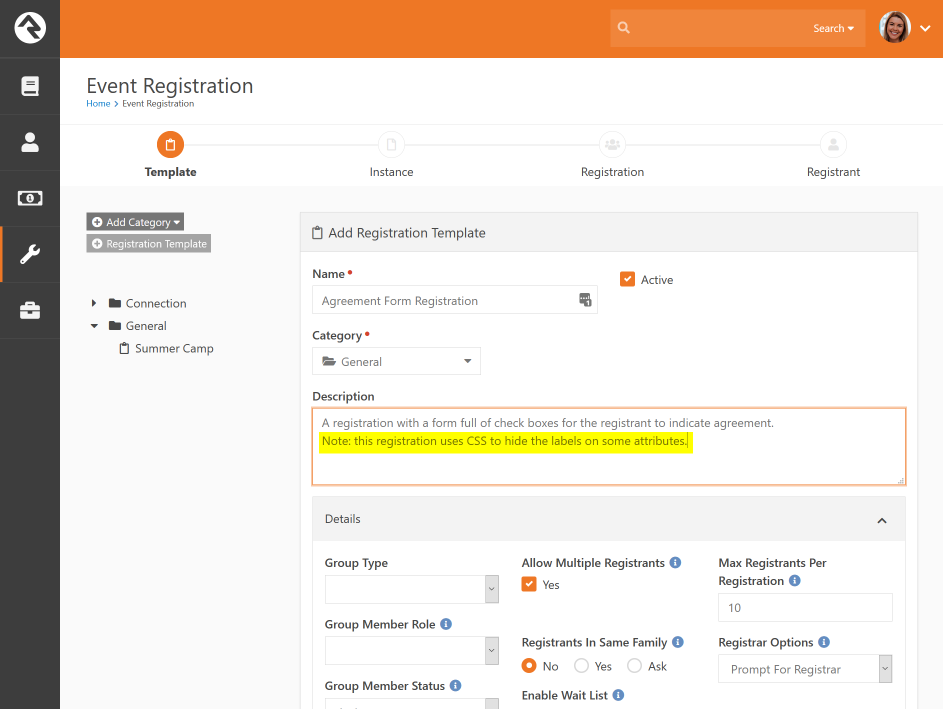
Task: Show Enable Wait List info icon
Action: pyautogui.click(x=618, y=695)
